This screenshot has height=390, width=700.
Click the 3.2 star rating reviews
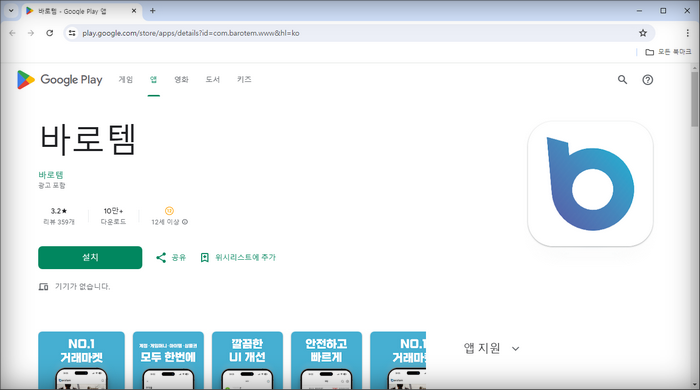pos(58,216)
